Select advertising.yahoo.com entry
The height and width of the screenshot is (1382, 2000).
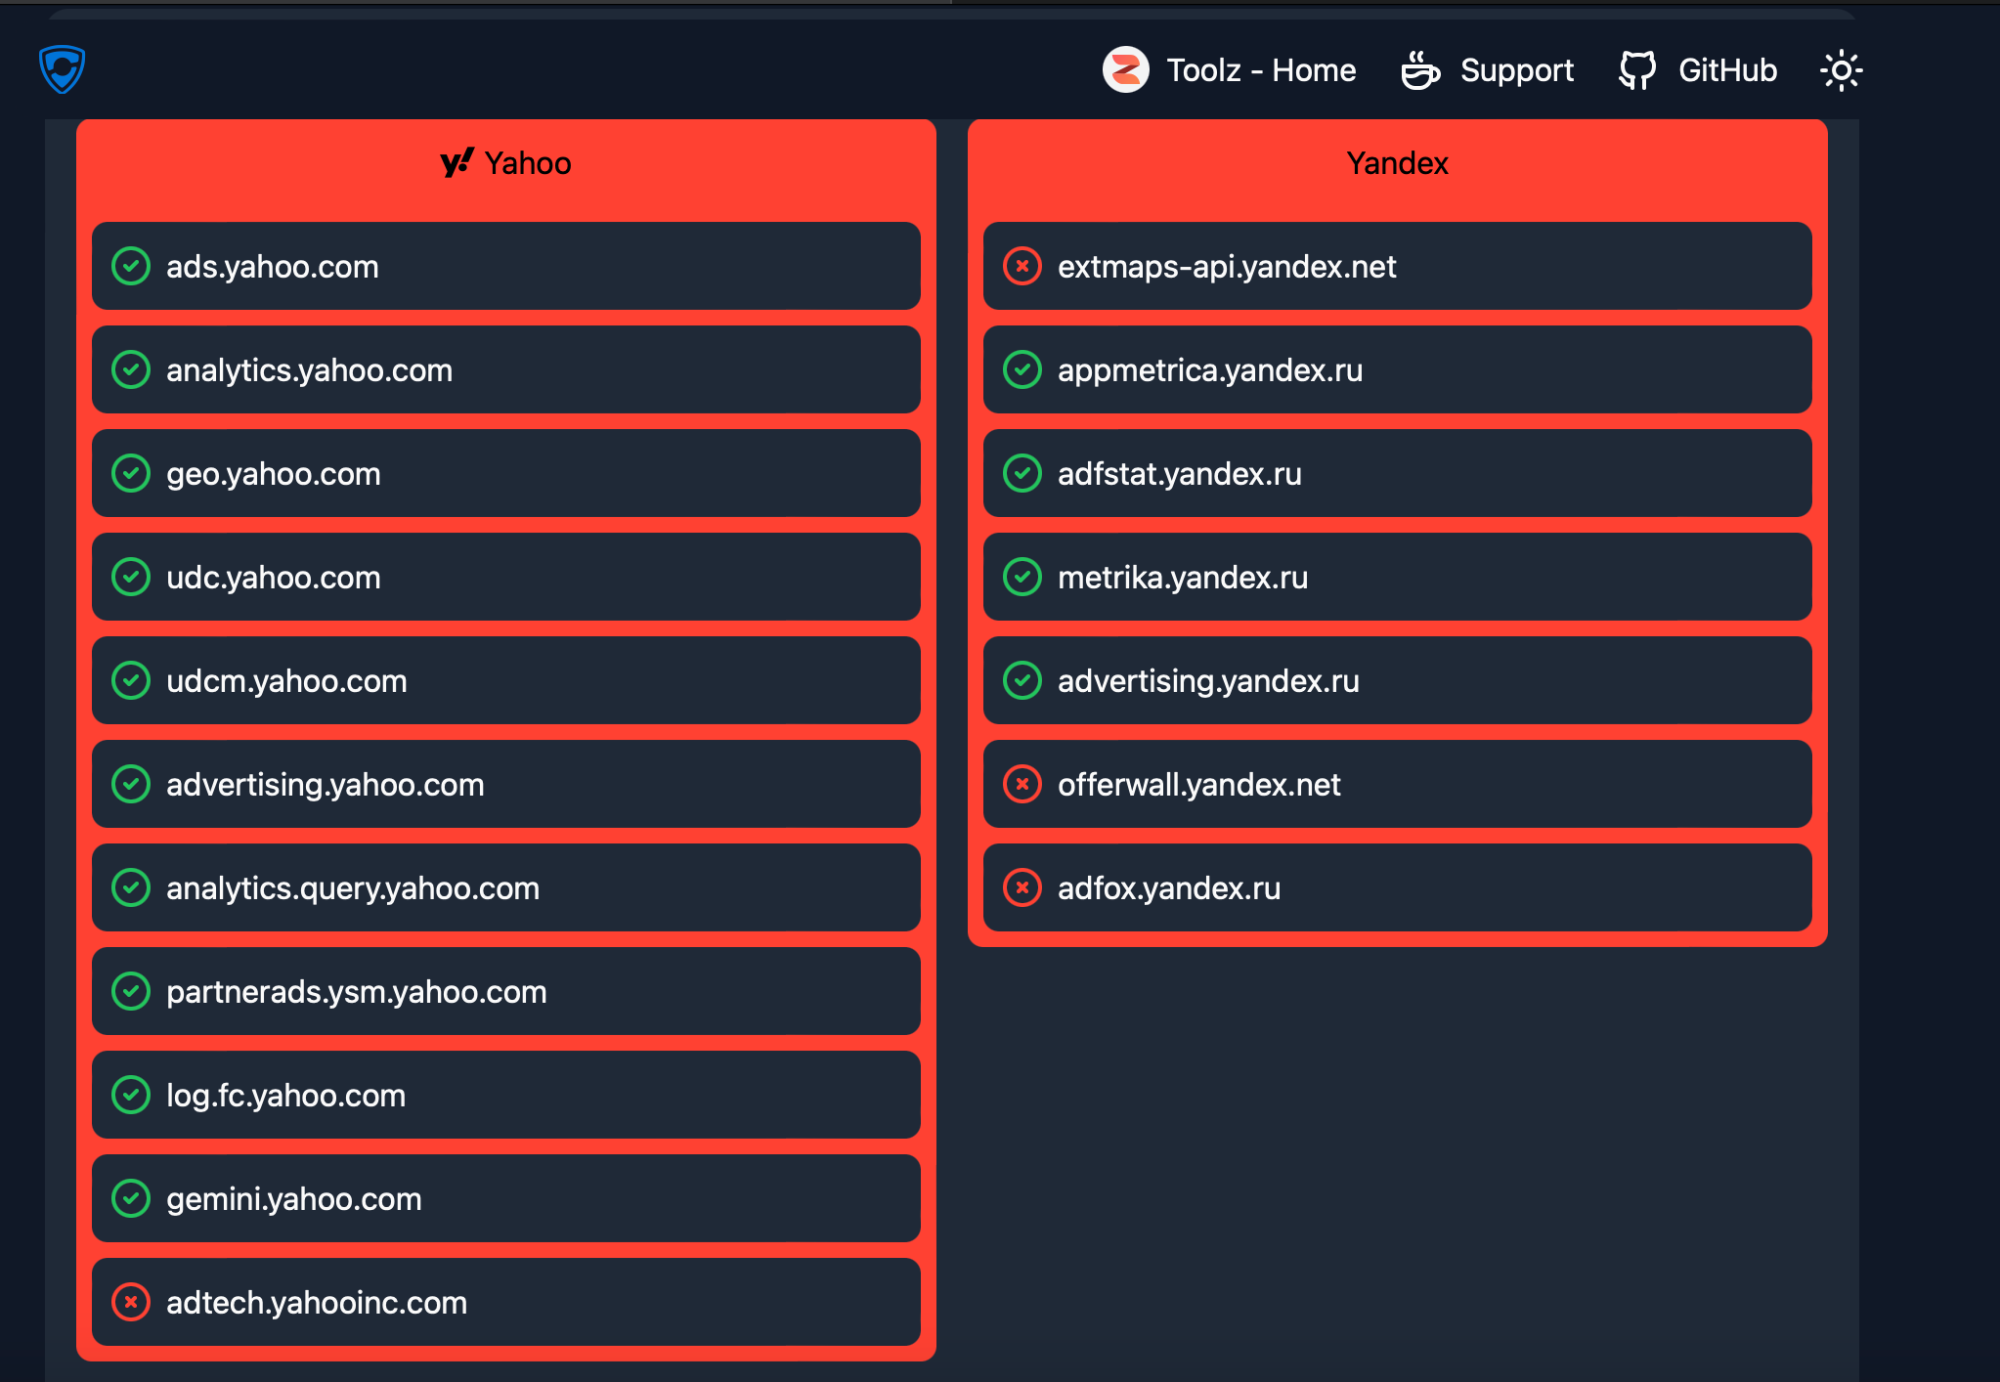506,784
